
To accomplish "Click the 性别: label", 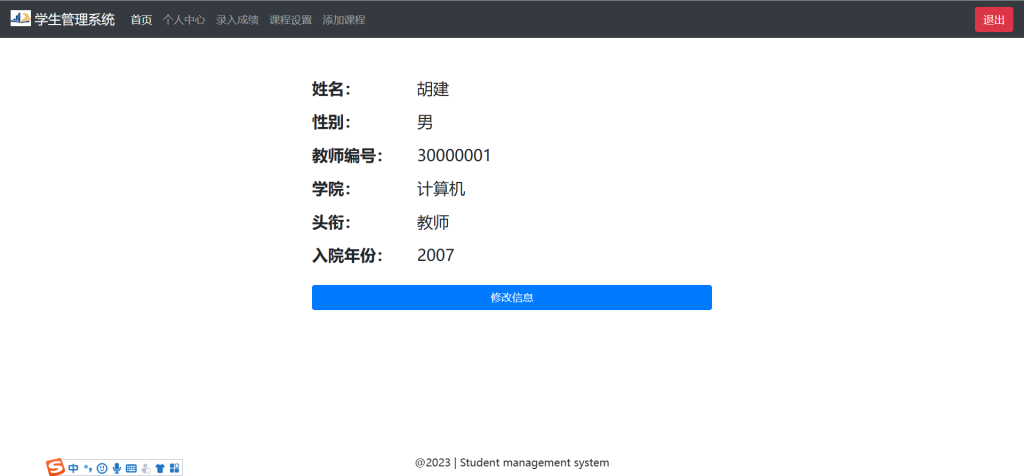I will pyautogui.click(x=332, y=122).
